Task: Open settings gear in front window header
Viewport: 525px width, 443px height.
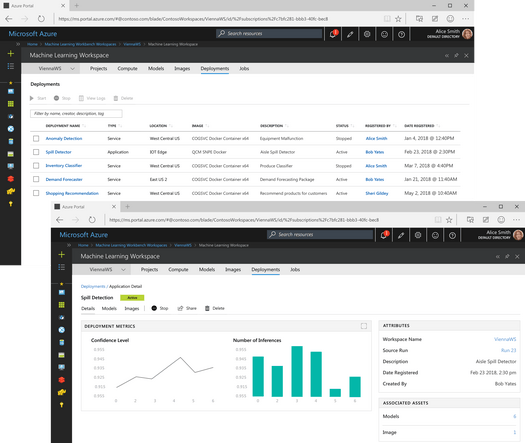Action: 418,235
